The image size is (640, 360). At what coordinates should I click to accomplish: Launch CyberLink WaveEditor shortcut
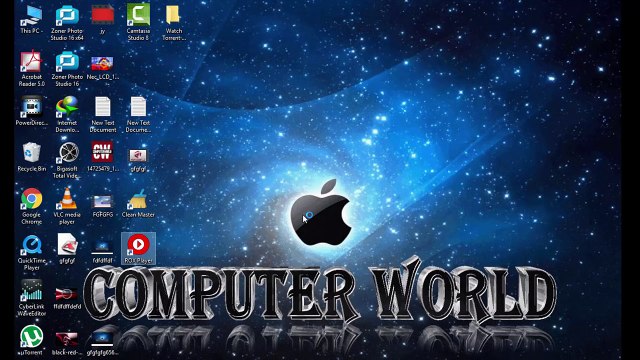pyautogui.click(x=31, y=298)
